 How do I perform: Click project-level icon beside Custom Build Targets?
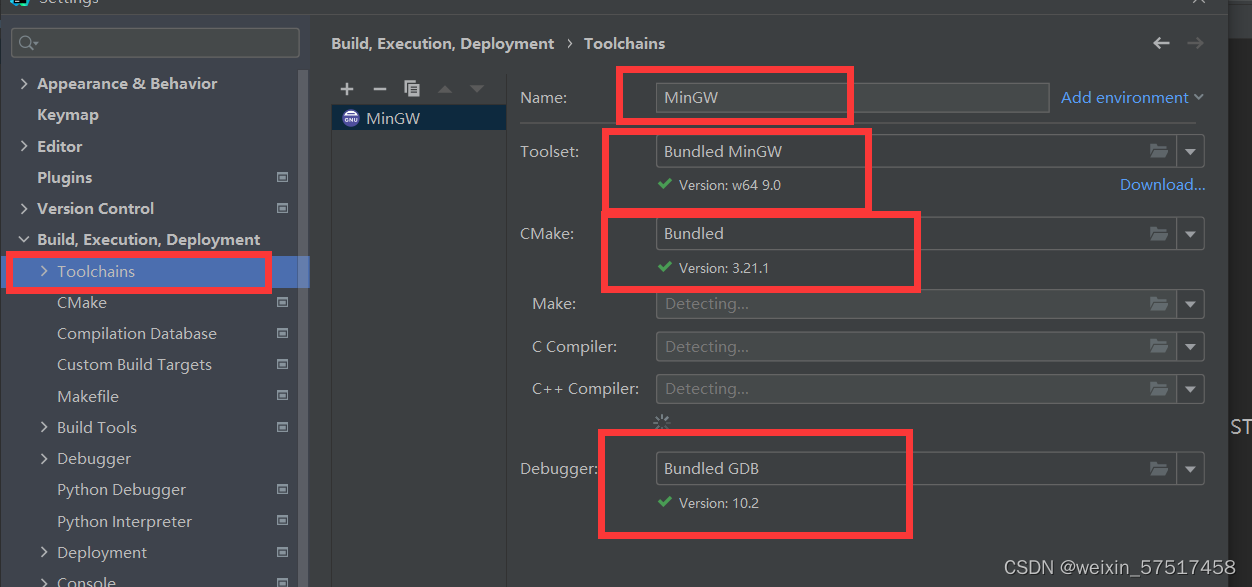pos(282,365)
